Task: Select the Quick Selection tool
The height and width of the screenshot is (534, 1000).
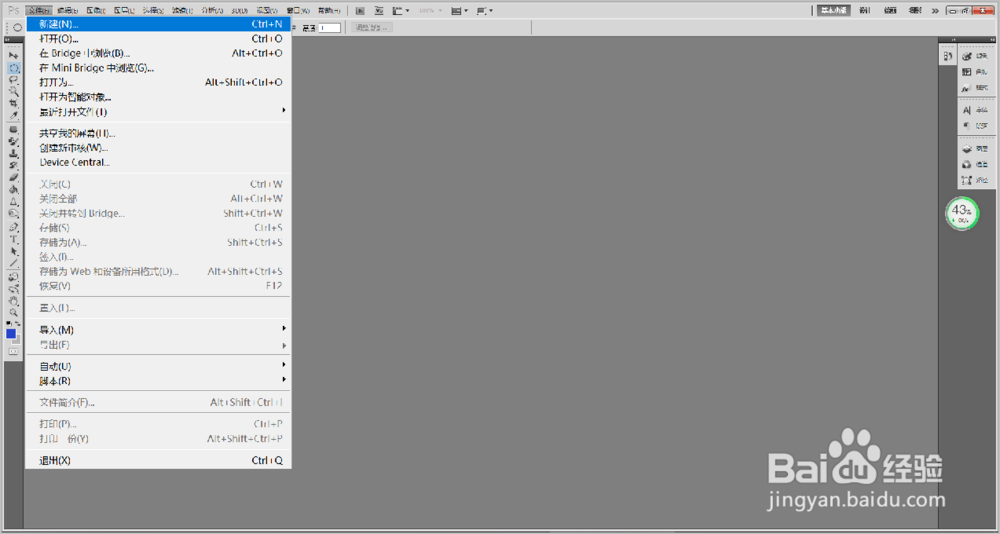Action: point(13,91)
